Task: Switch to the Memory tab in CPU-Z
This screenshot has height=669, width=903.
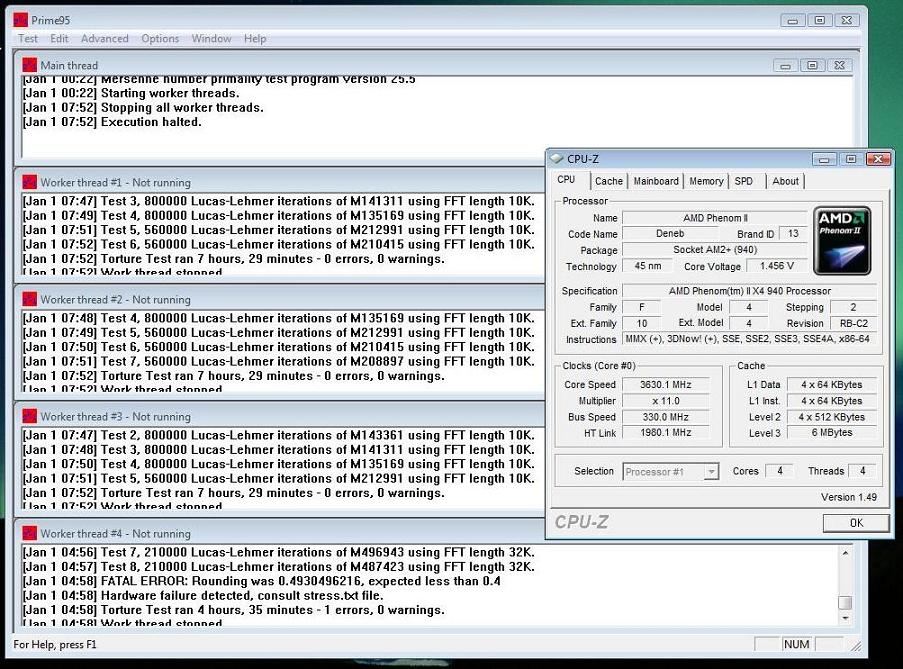Action: click(x=706, y=181)
